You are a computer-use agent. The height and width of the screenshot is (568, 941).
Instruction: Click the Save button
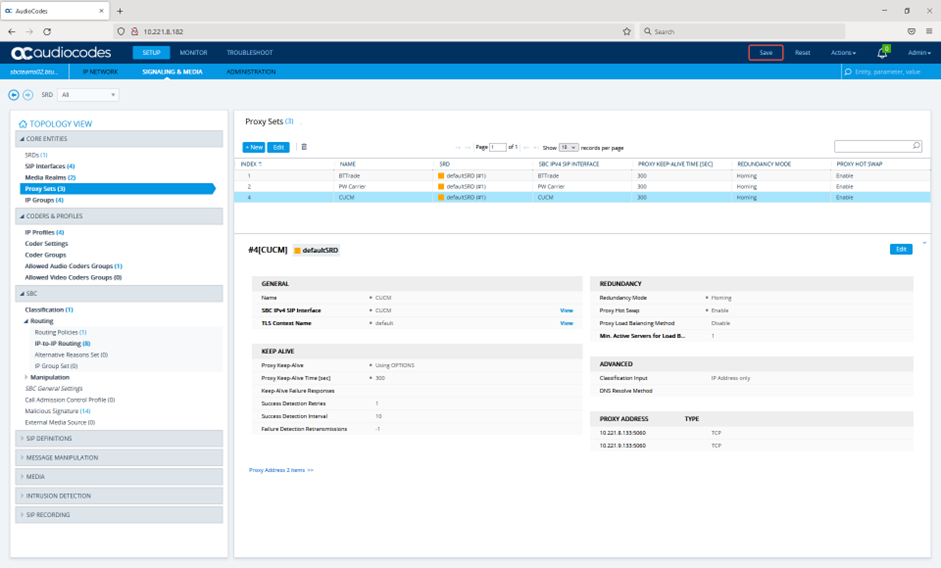[766, 53]
